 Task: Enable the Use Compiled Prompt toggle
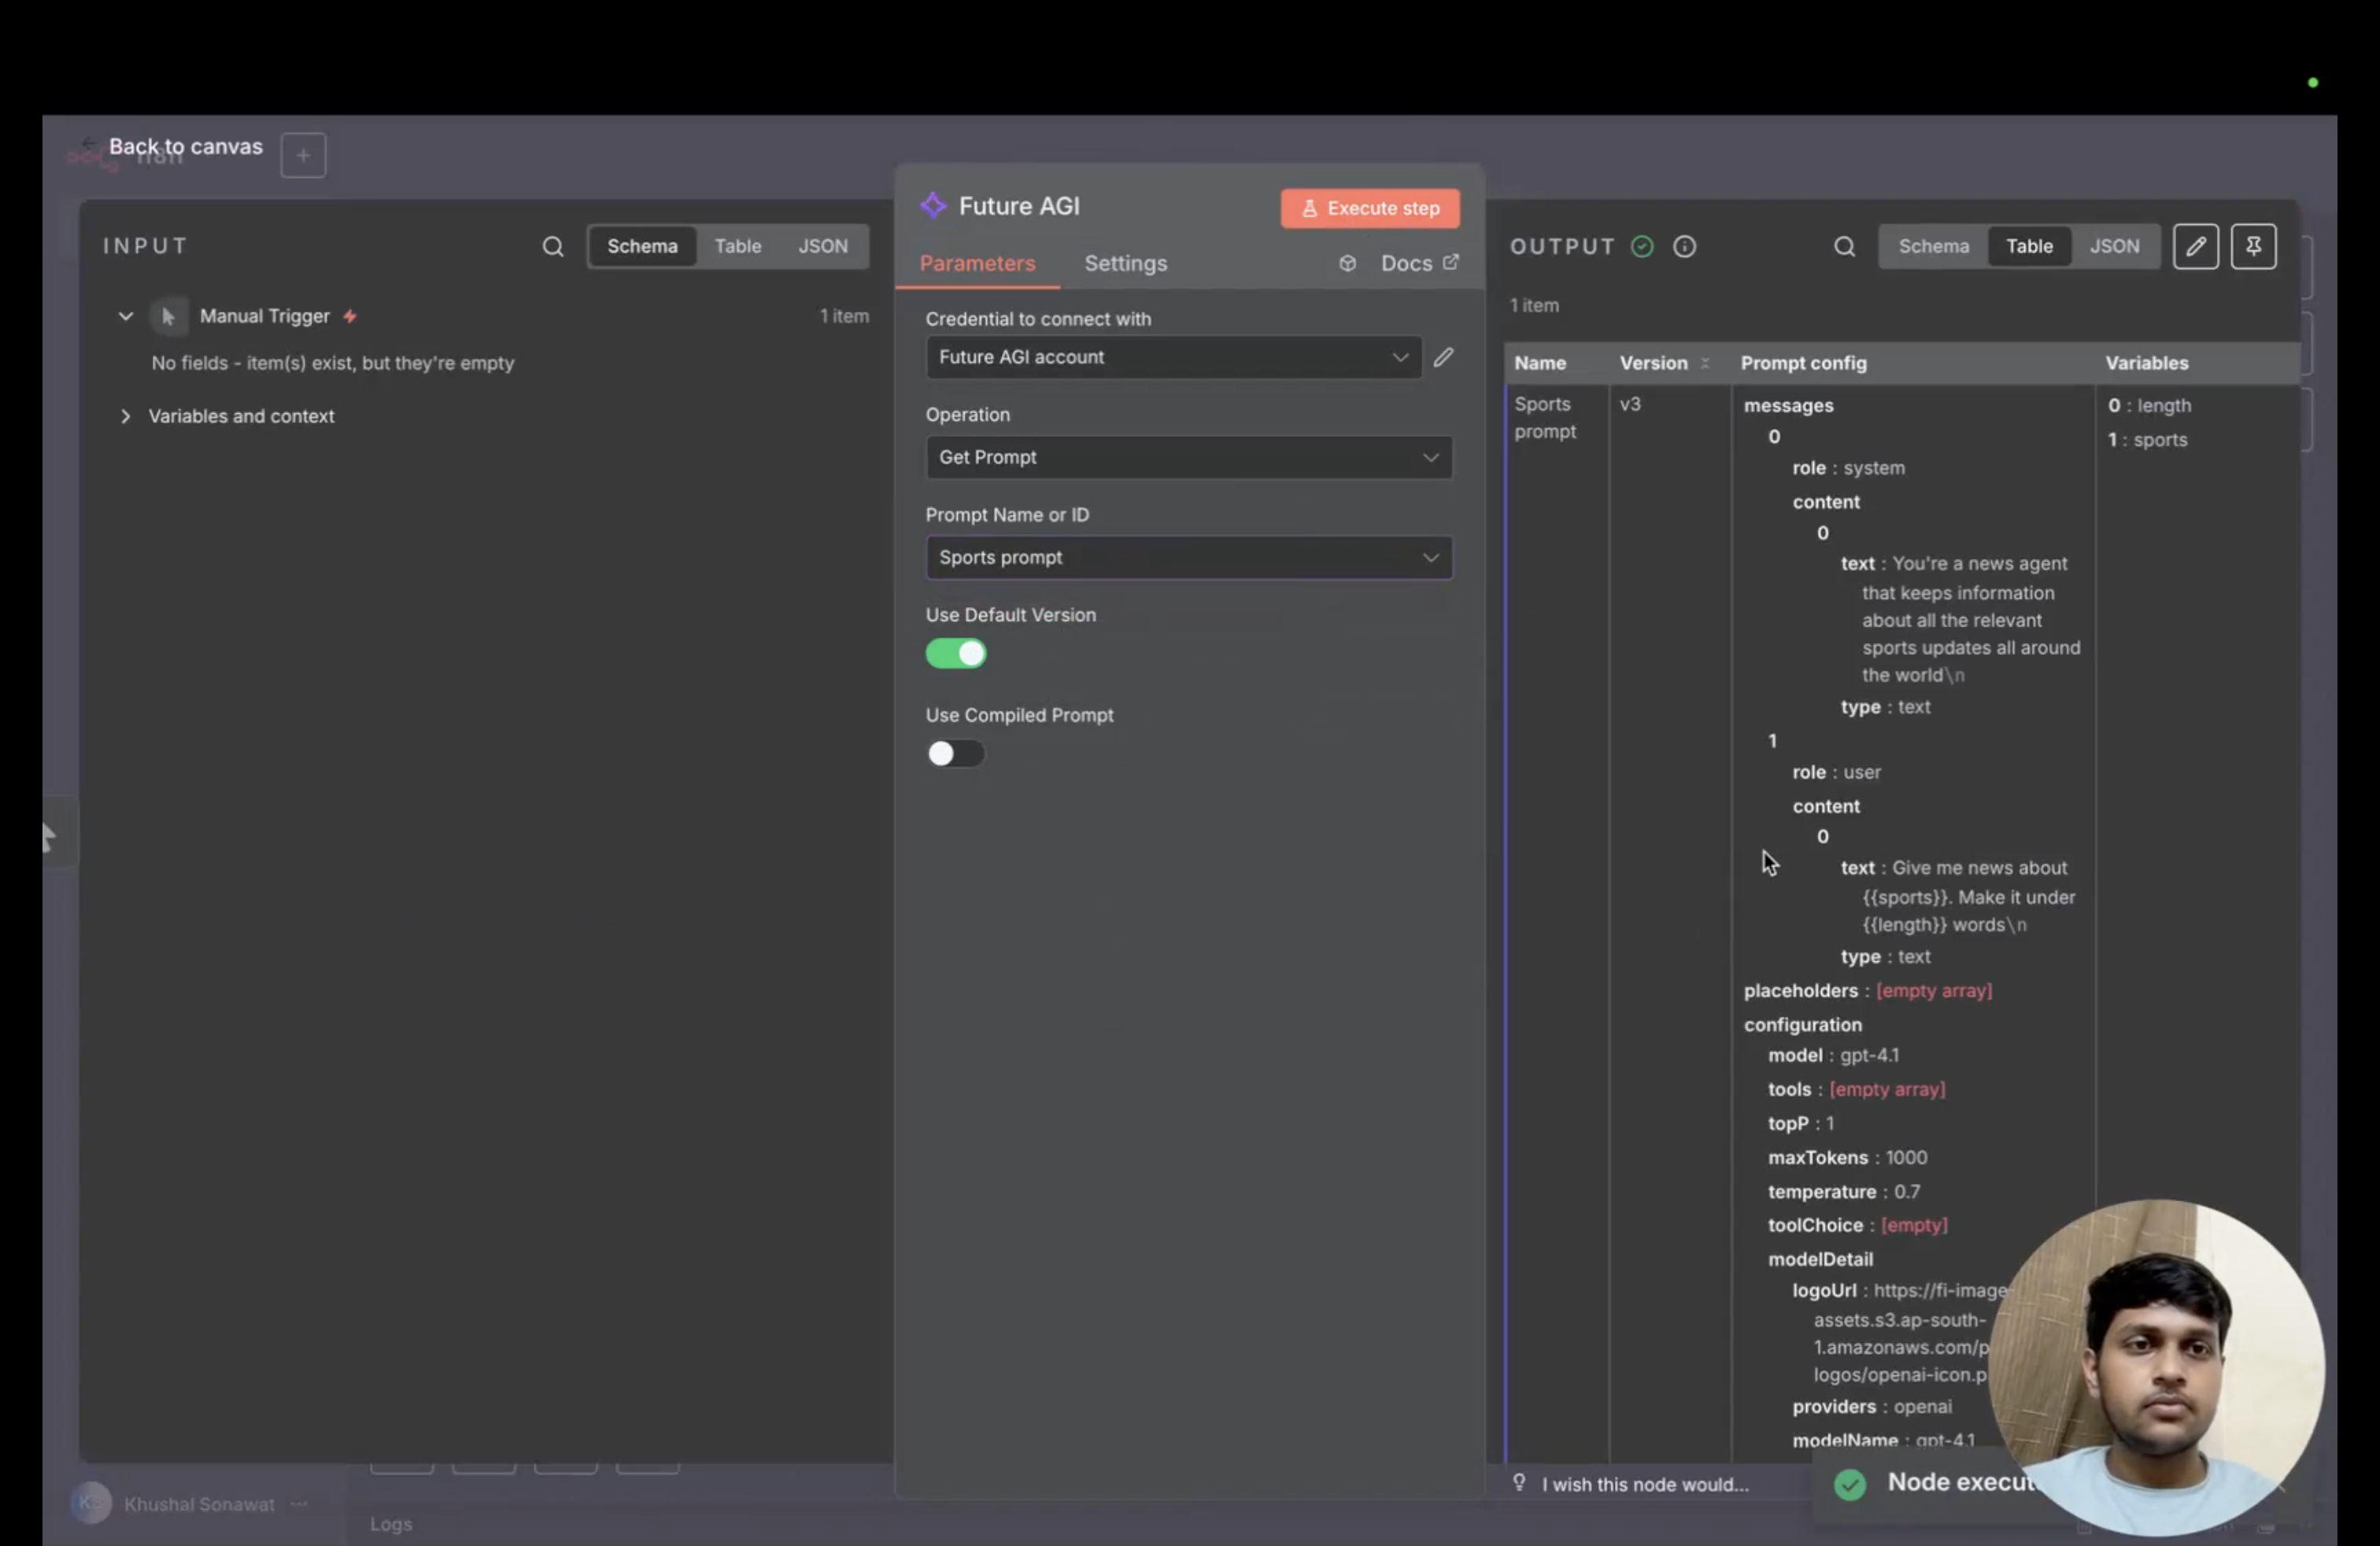pyautogui.click(x=956, y=754)
